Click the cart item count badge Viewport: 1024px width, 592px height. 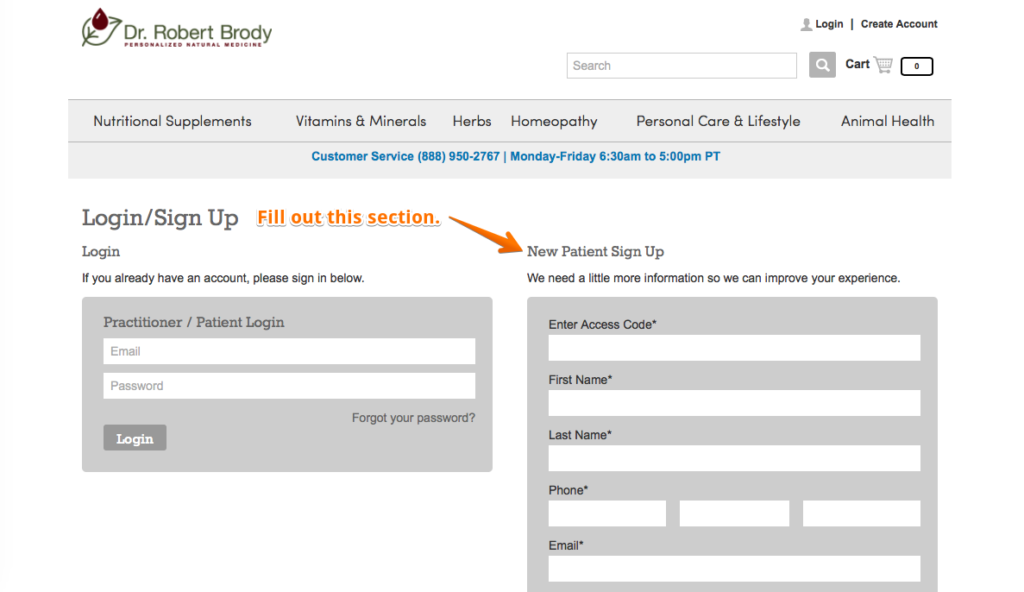tap(916, 66)
